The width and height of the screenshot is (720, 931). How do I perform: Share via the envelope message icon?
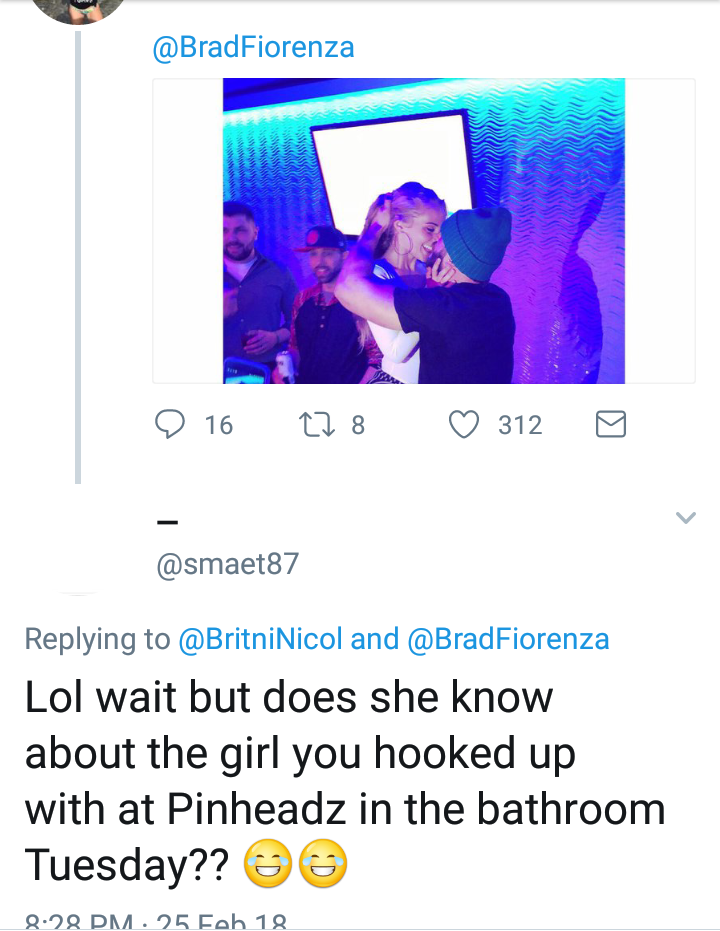(x=610, y=425)
